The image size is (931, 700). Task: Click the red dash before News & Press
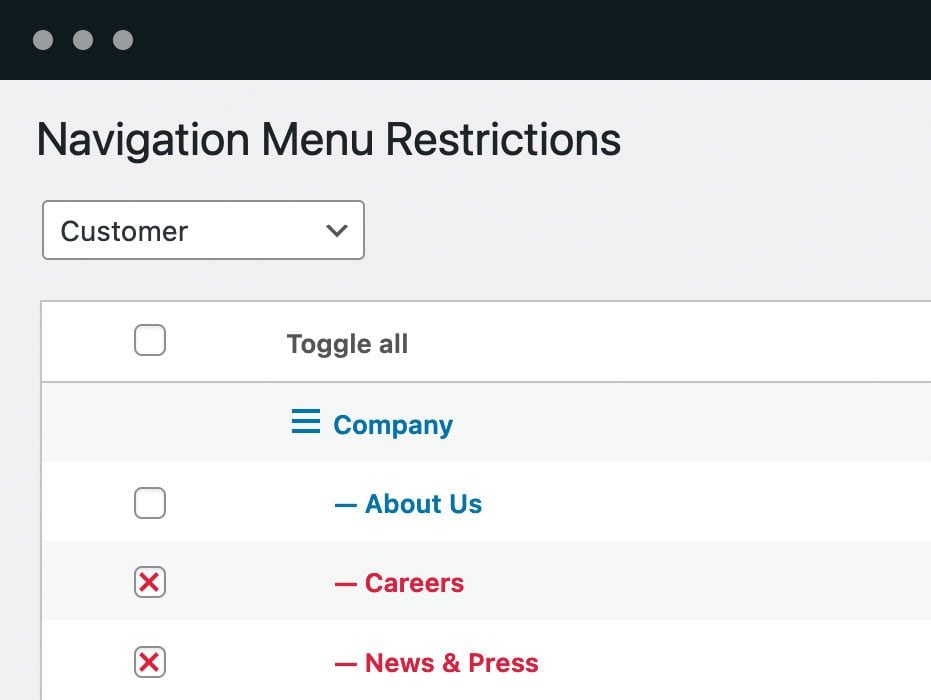point(345,664)
